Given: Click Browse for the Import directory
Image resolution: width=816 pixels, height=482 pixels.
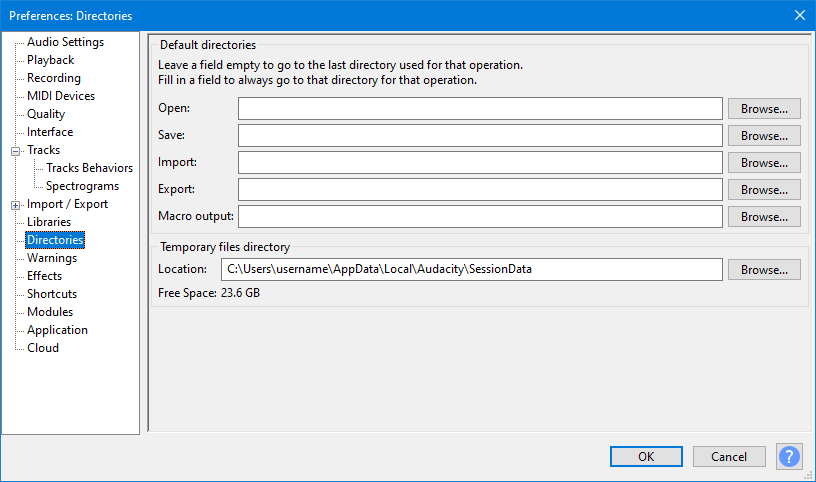Looking at the screenshot, I should pyautogui.click(x=764, y=163).
